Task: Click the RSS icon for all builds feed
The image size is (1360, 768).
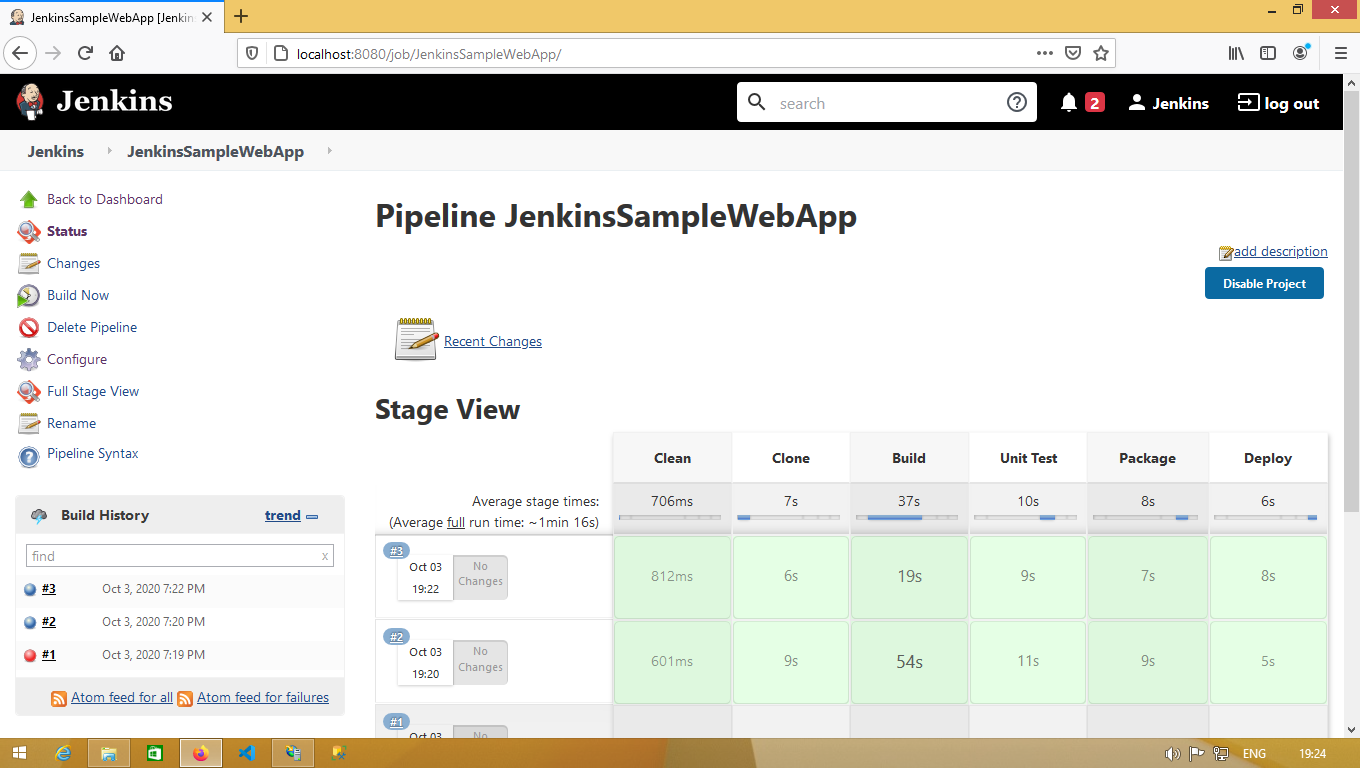Action: [x=59, y=698]
